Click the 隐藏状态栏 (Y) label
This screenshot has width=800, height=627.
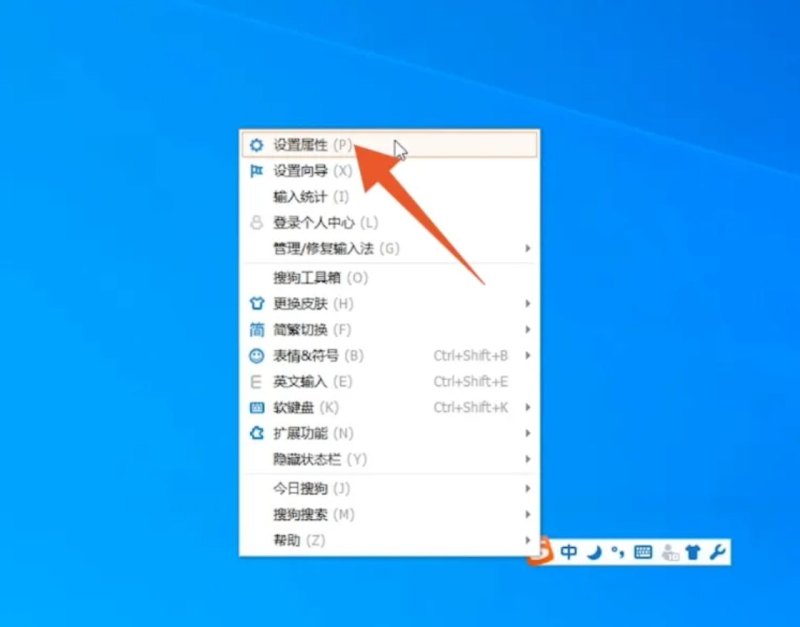click(320, 459)
